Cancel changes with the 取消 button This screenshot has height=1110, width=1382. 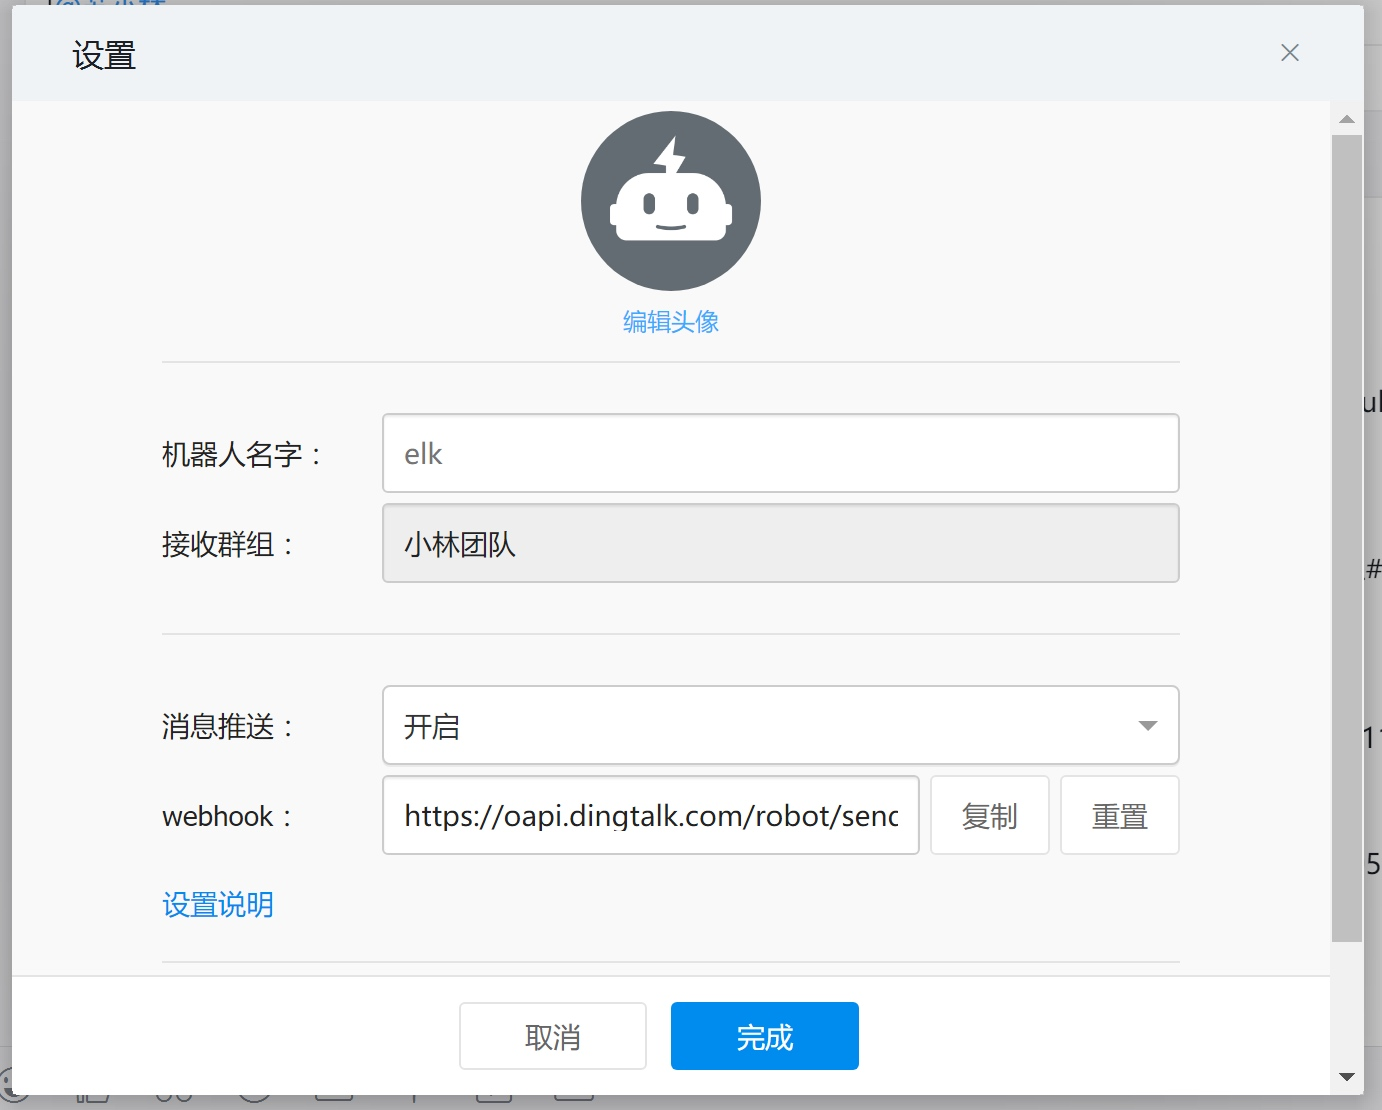pyautogui.click(x=553, y=1036)
